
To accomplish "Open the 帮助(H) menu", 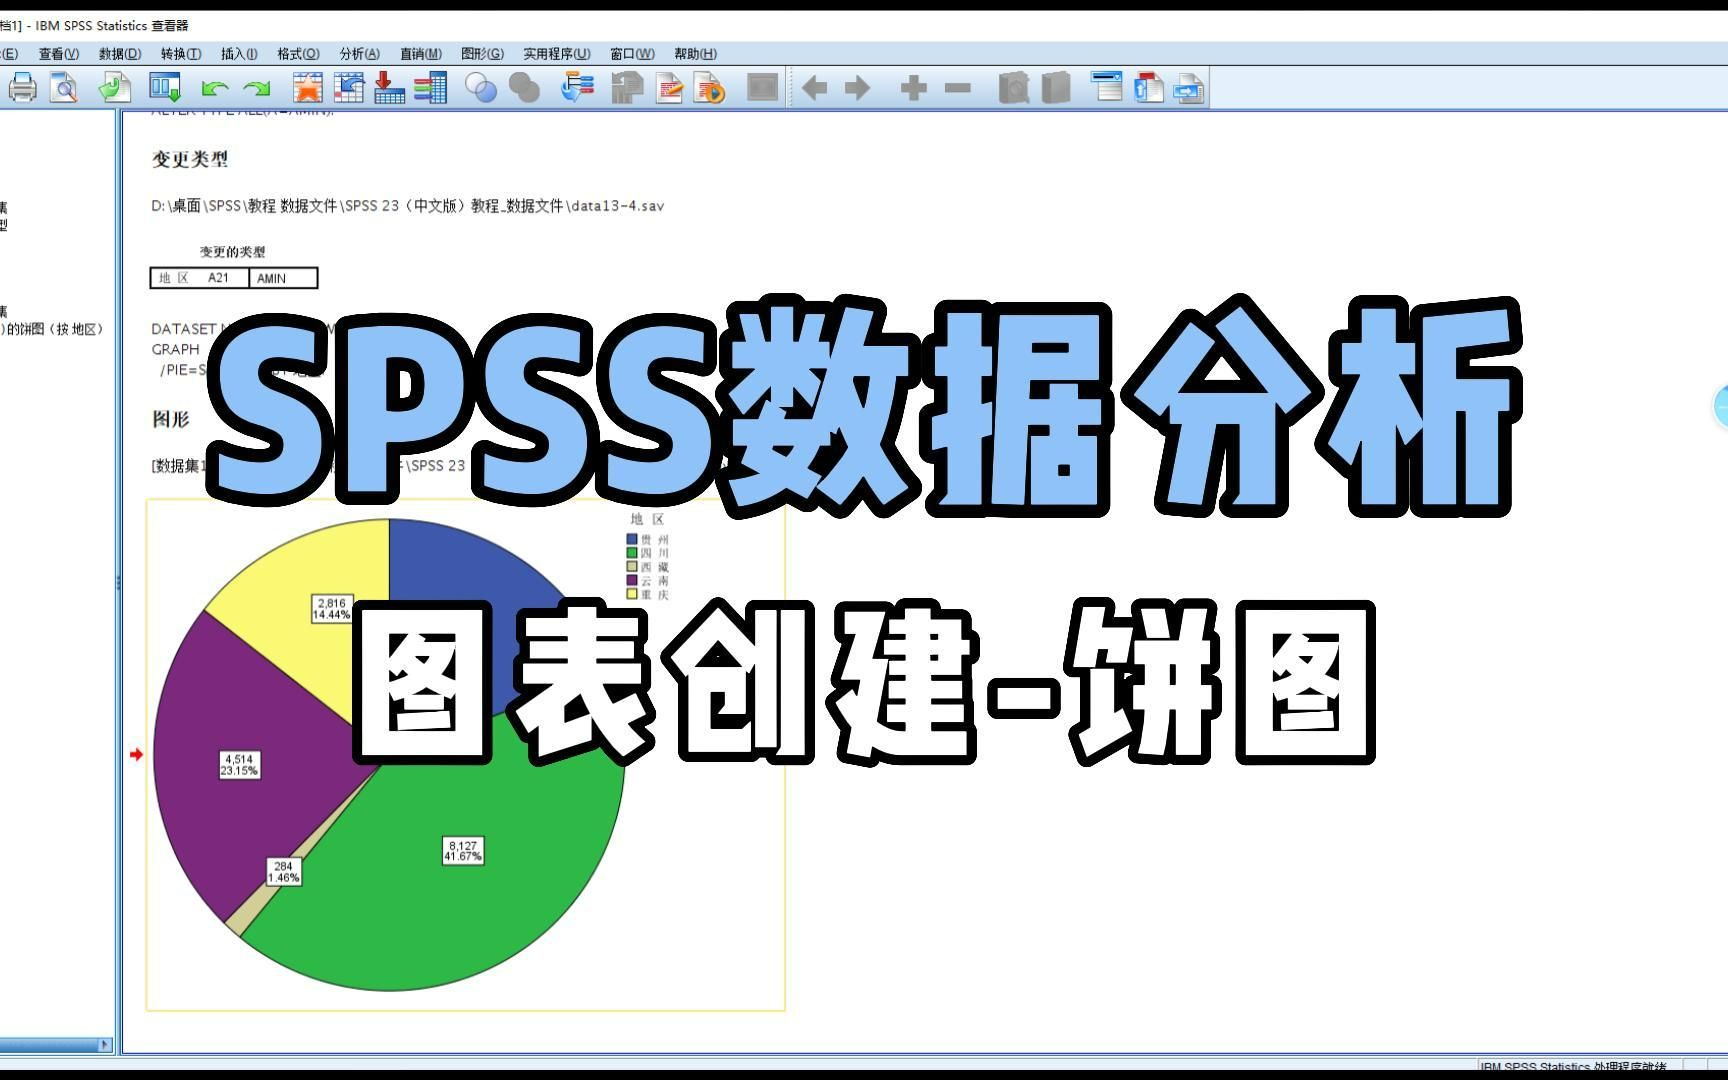I will [695, 54].
